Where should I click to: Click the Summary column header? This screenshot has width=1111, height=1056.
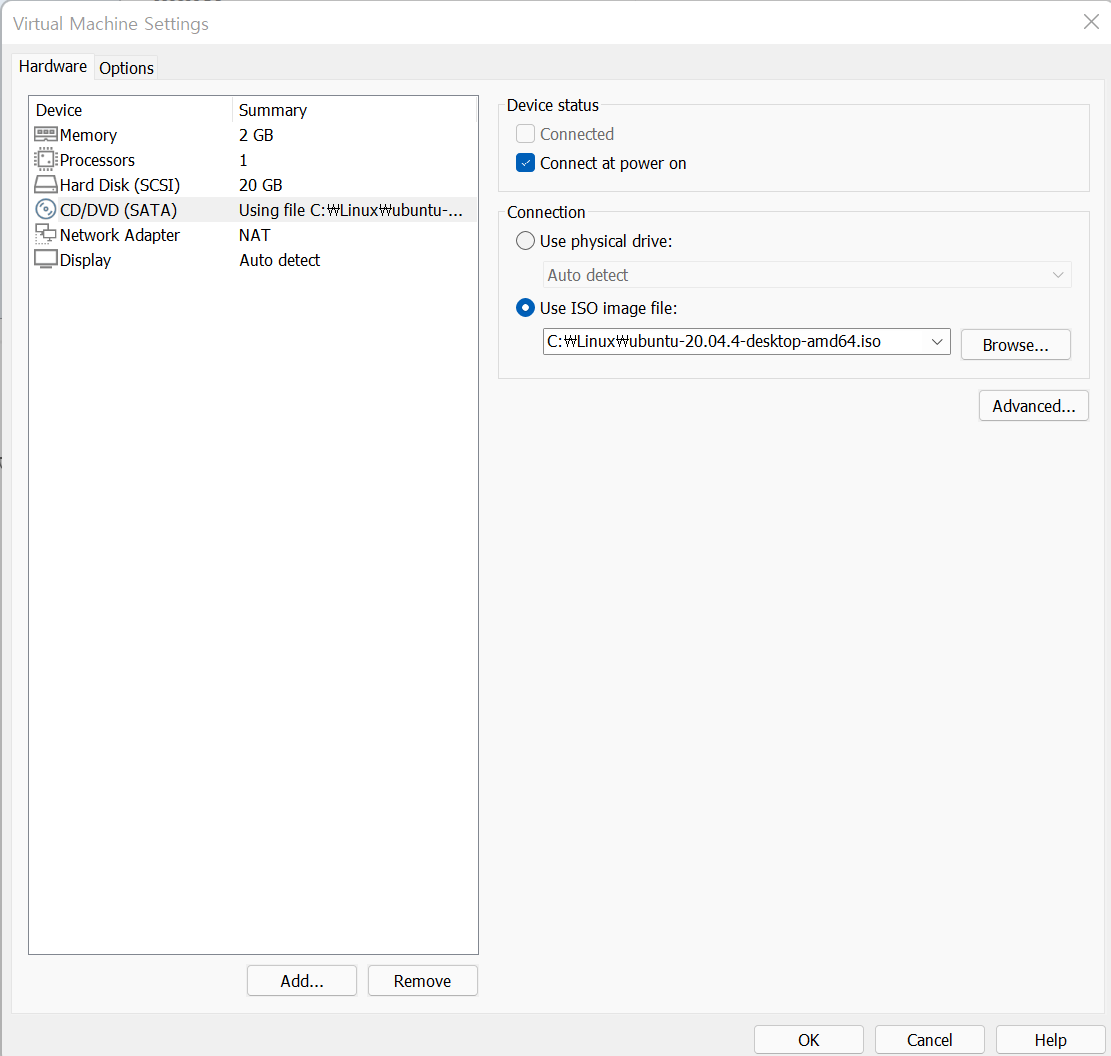(354, 110)
